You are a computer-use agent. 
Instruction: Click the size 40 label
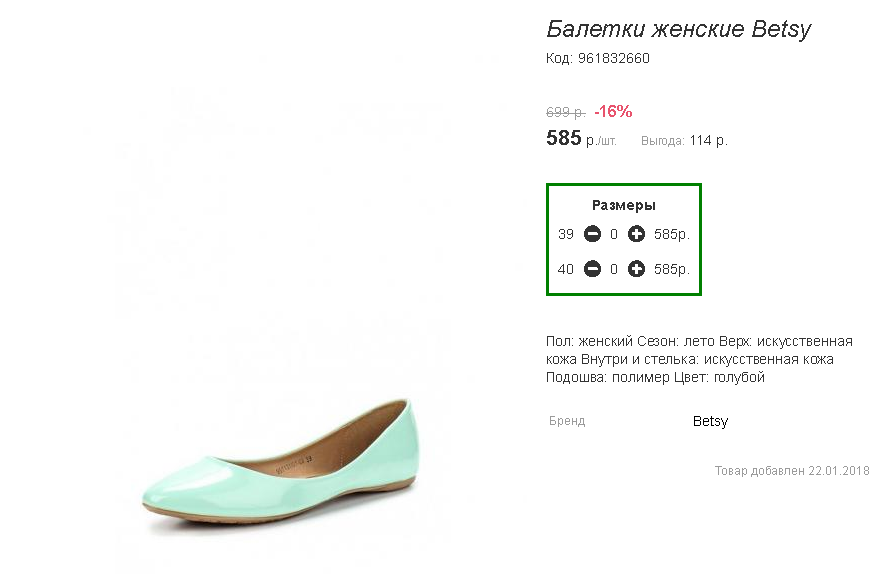566,269
